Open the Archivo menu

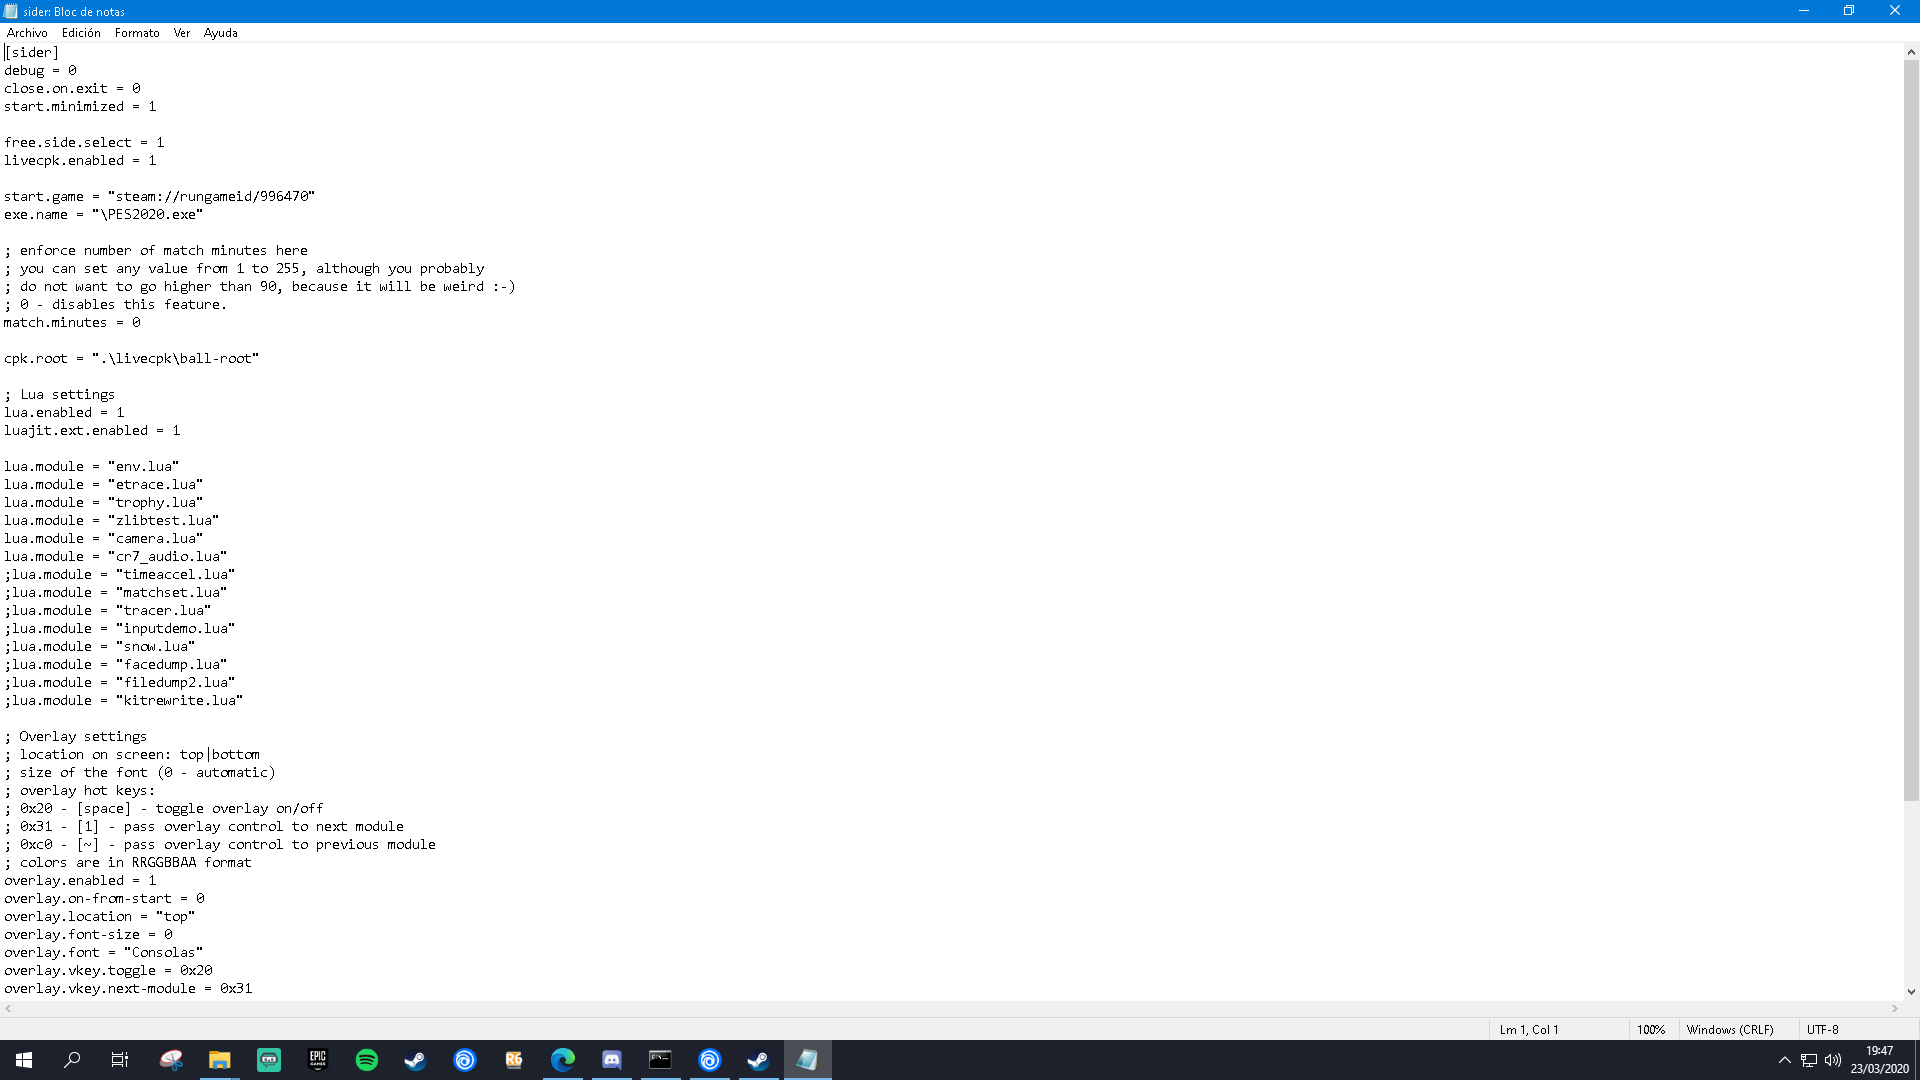click(x=27, y=33)
